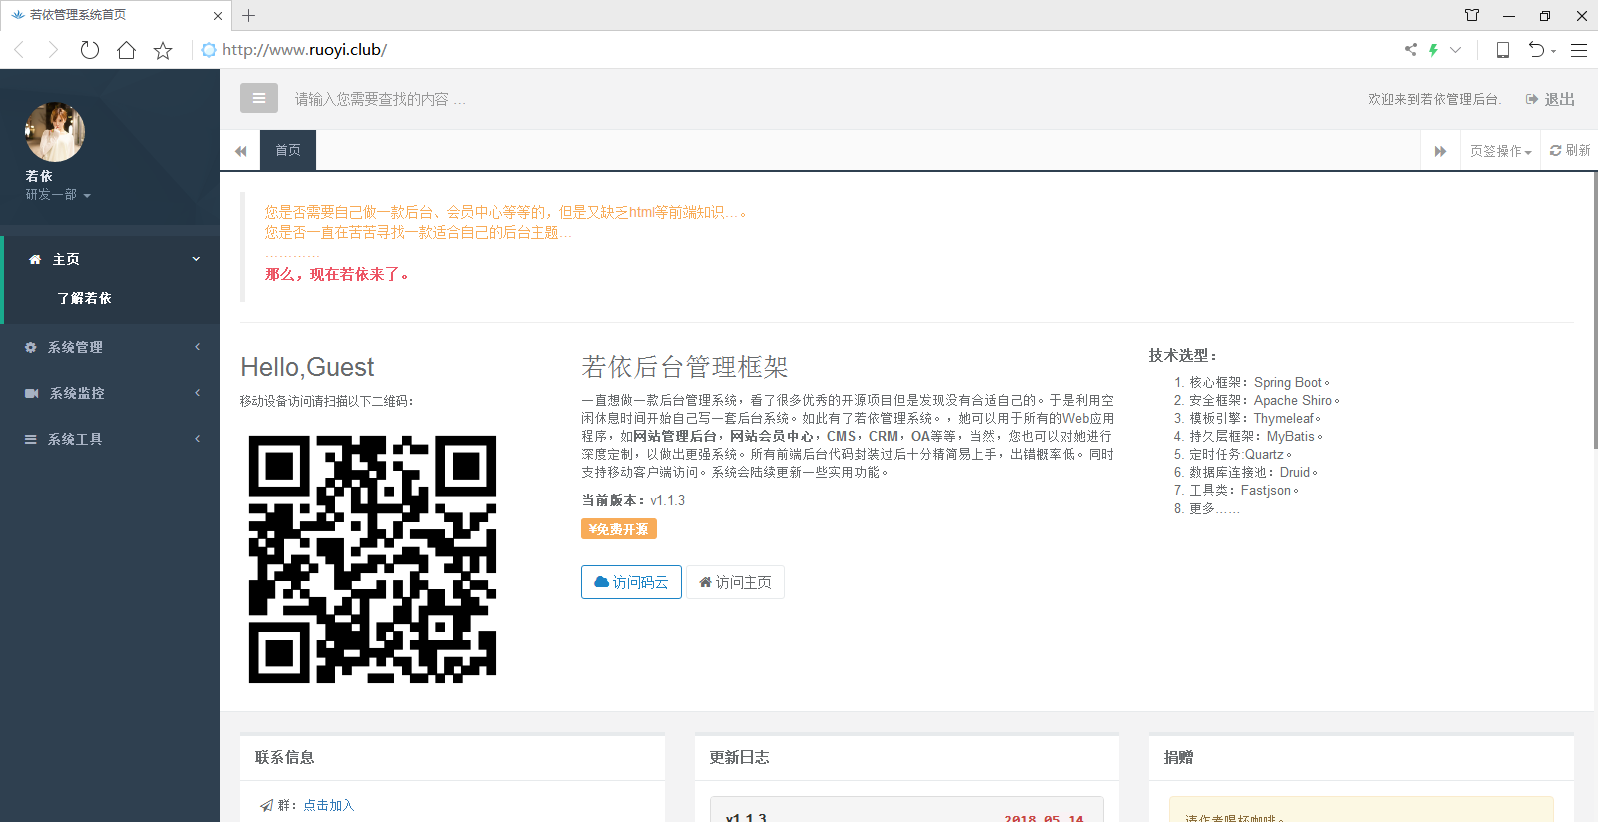Click the 更新日志 panel title
The height and width of the screenshot is (822, 1598).
click(x=739, y=757)
